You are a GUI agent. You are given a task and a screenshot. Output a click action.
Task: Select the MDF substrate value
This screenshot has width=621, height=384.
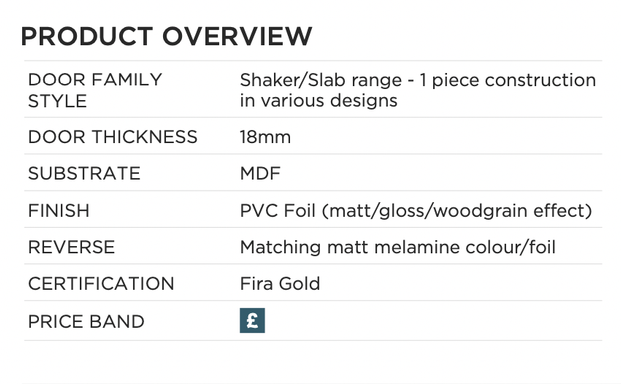[x=260, y=173]
